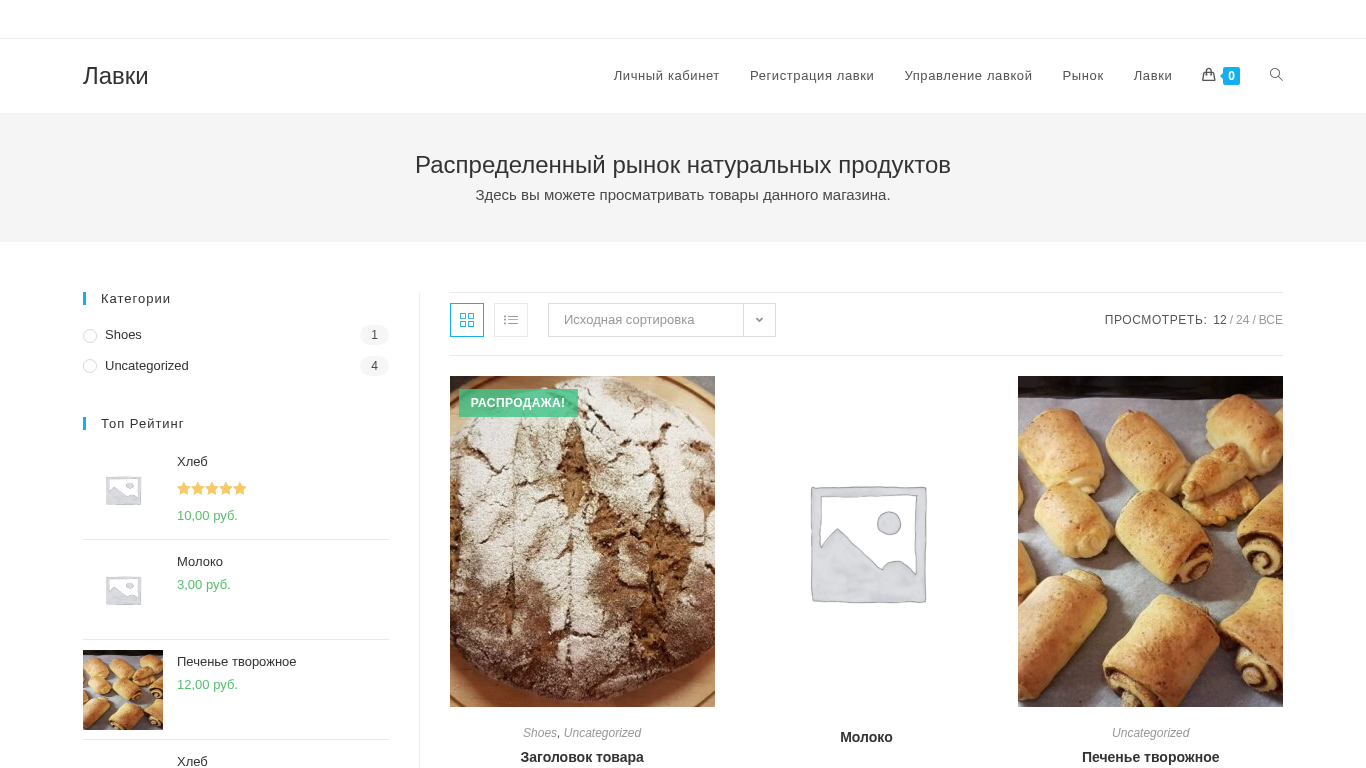Open Заголовок товара product title
Screen dimensions: 1366x768
pyautogui.click(x=582, y=757)
